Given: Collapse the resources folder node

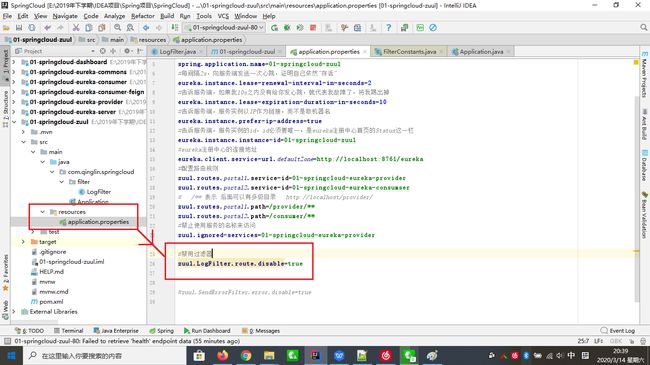Looking at the screenshot, I should [x=42, y=212].
